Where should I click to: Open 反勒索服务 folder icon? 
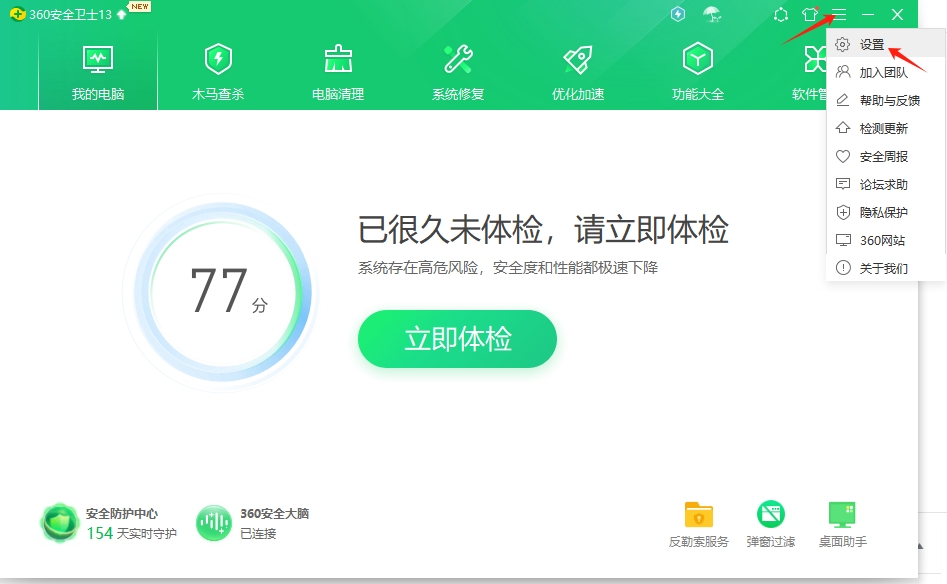pos(699,515)
